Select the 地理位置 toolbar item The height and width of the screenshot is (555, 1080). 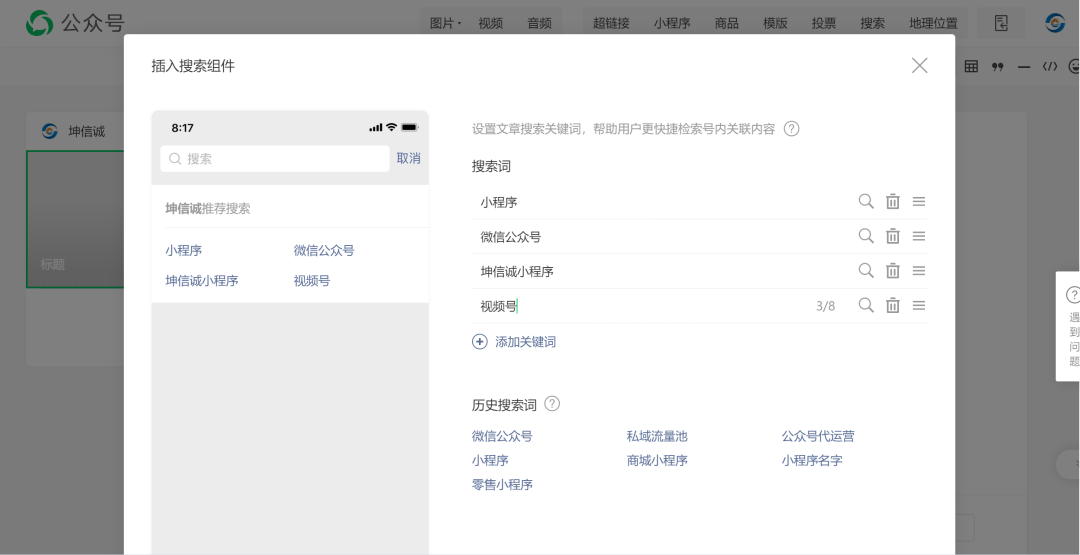933,23
